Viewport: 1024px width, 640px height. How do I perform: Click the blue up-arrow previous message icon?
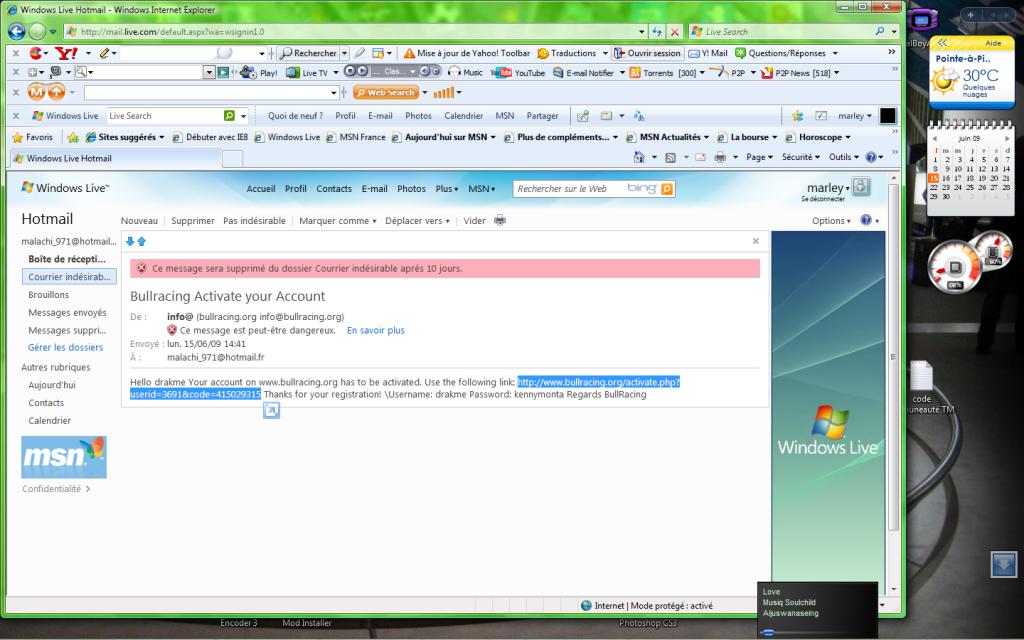[x=141, y=241]
